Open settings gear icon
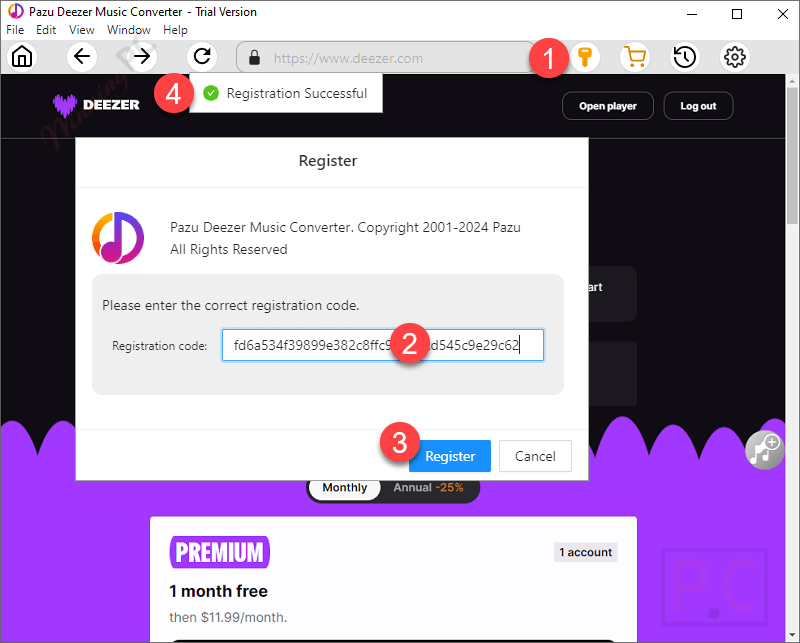Viewport: 800px width, 643px height. coord(735,57)
